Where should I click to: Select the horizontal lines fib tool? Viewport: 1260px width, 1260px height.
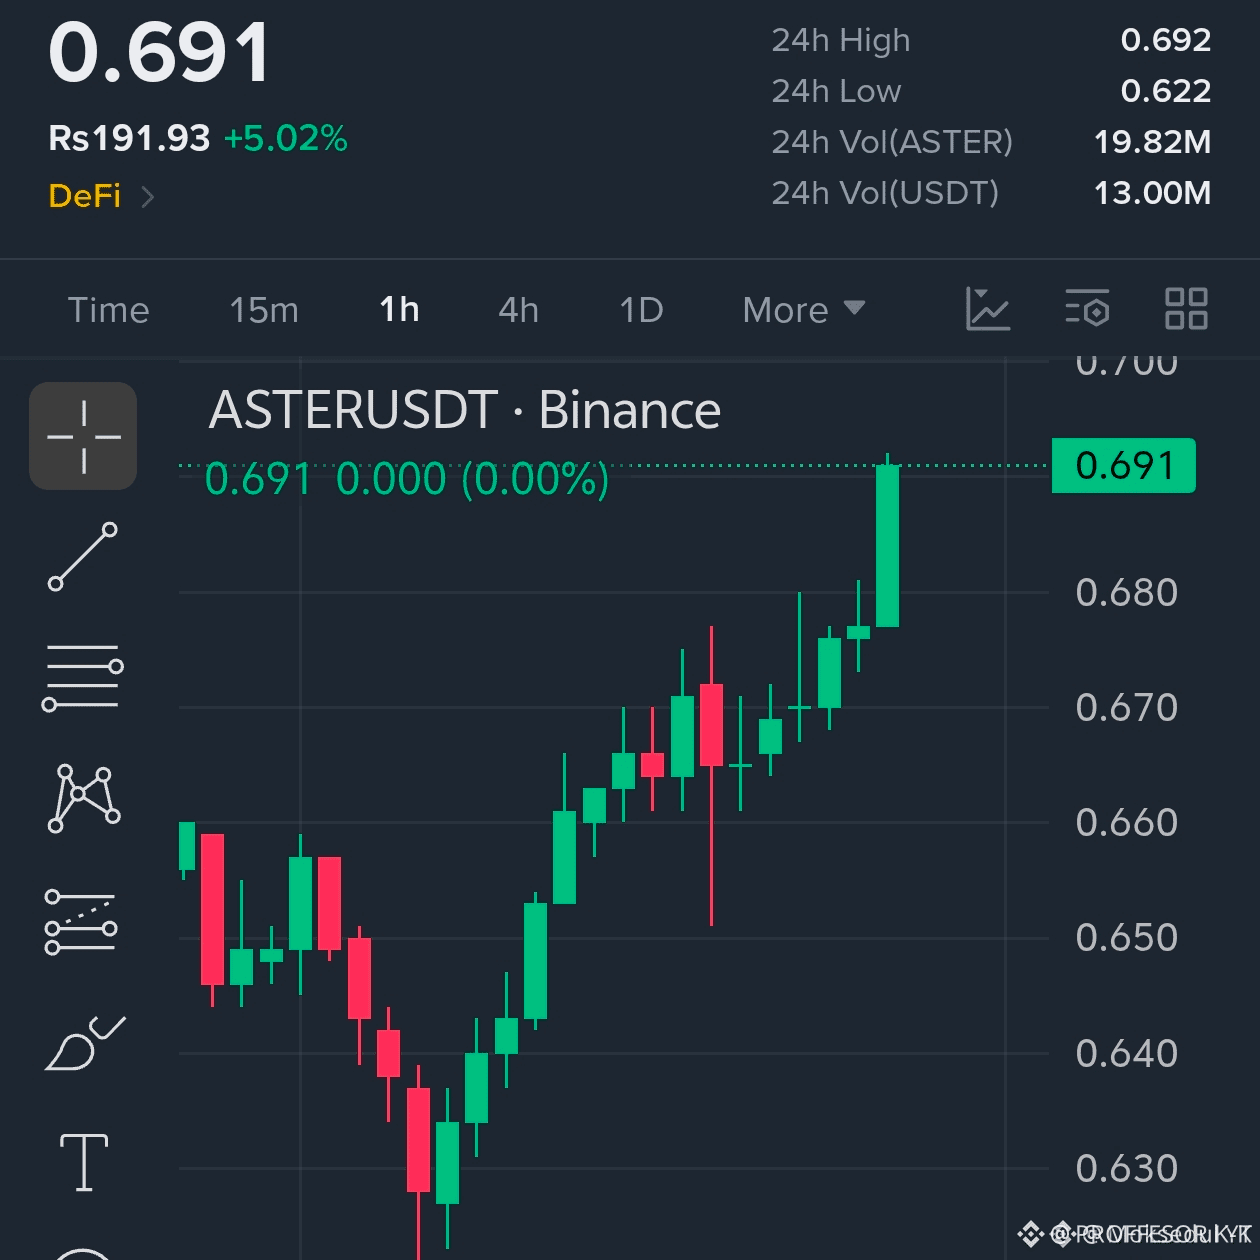(83, 677)
